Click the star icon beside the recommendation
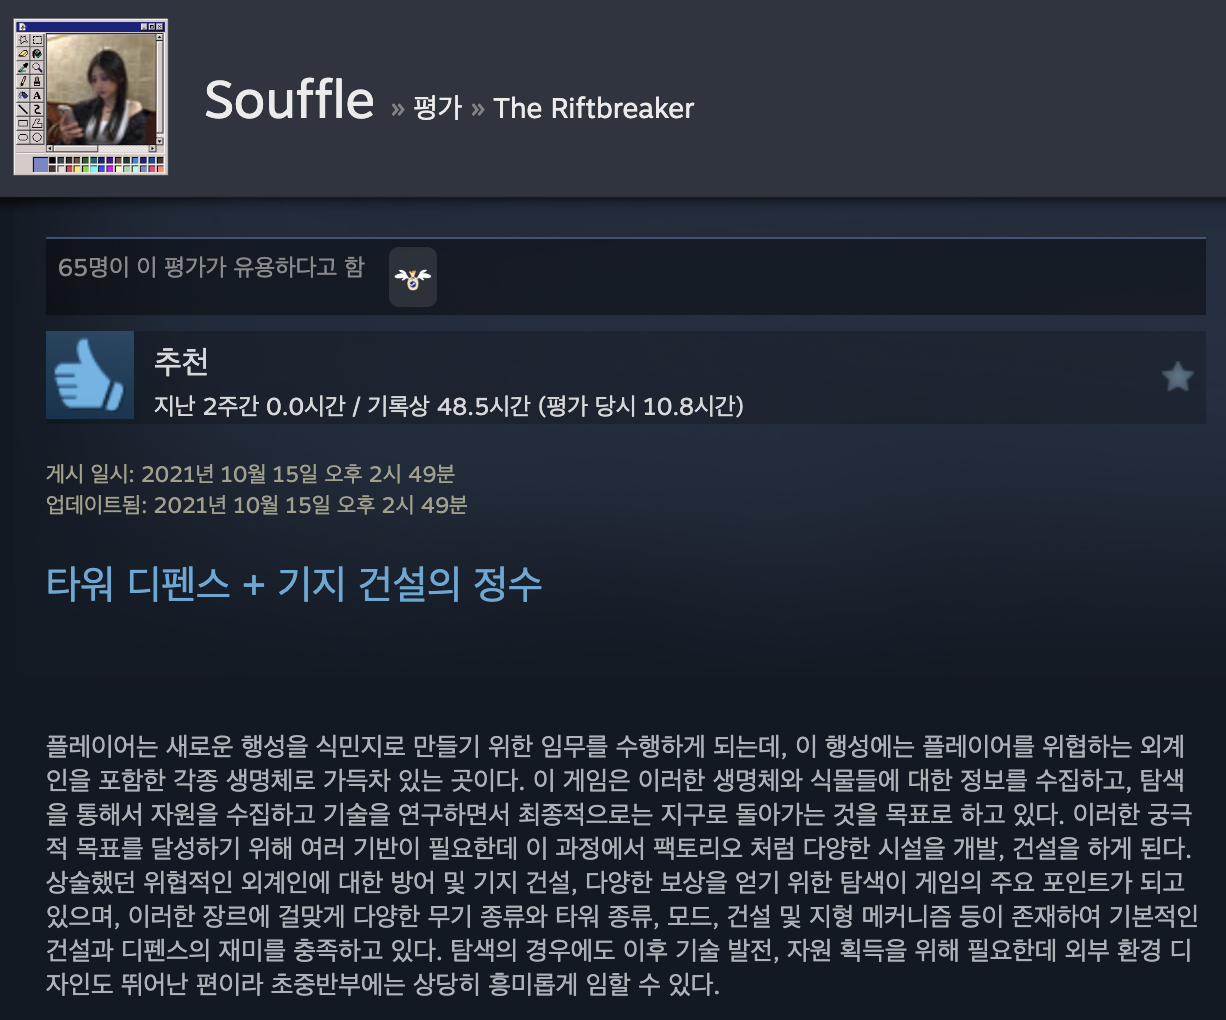This screenshot has height=1020, width=1226. [1178, 377]
